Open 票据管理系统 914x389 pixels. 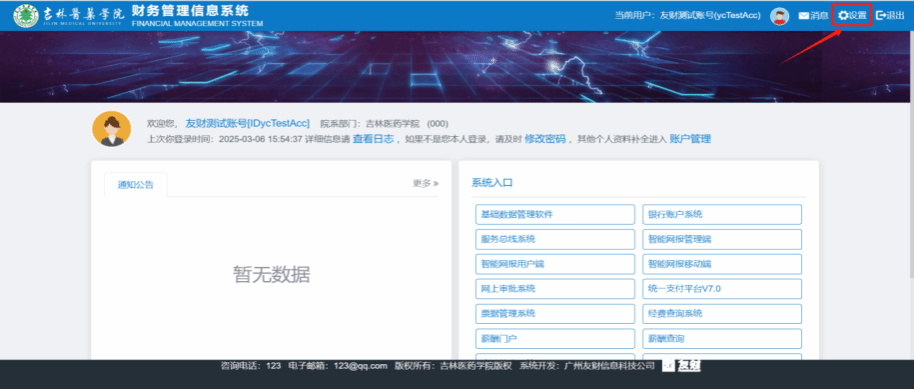[x=555, y=314]
